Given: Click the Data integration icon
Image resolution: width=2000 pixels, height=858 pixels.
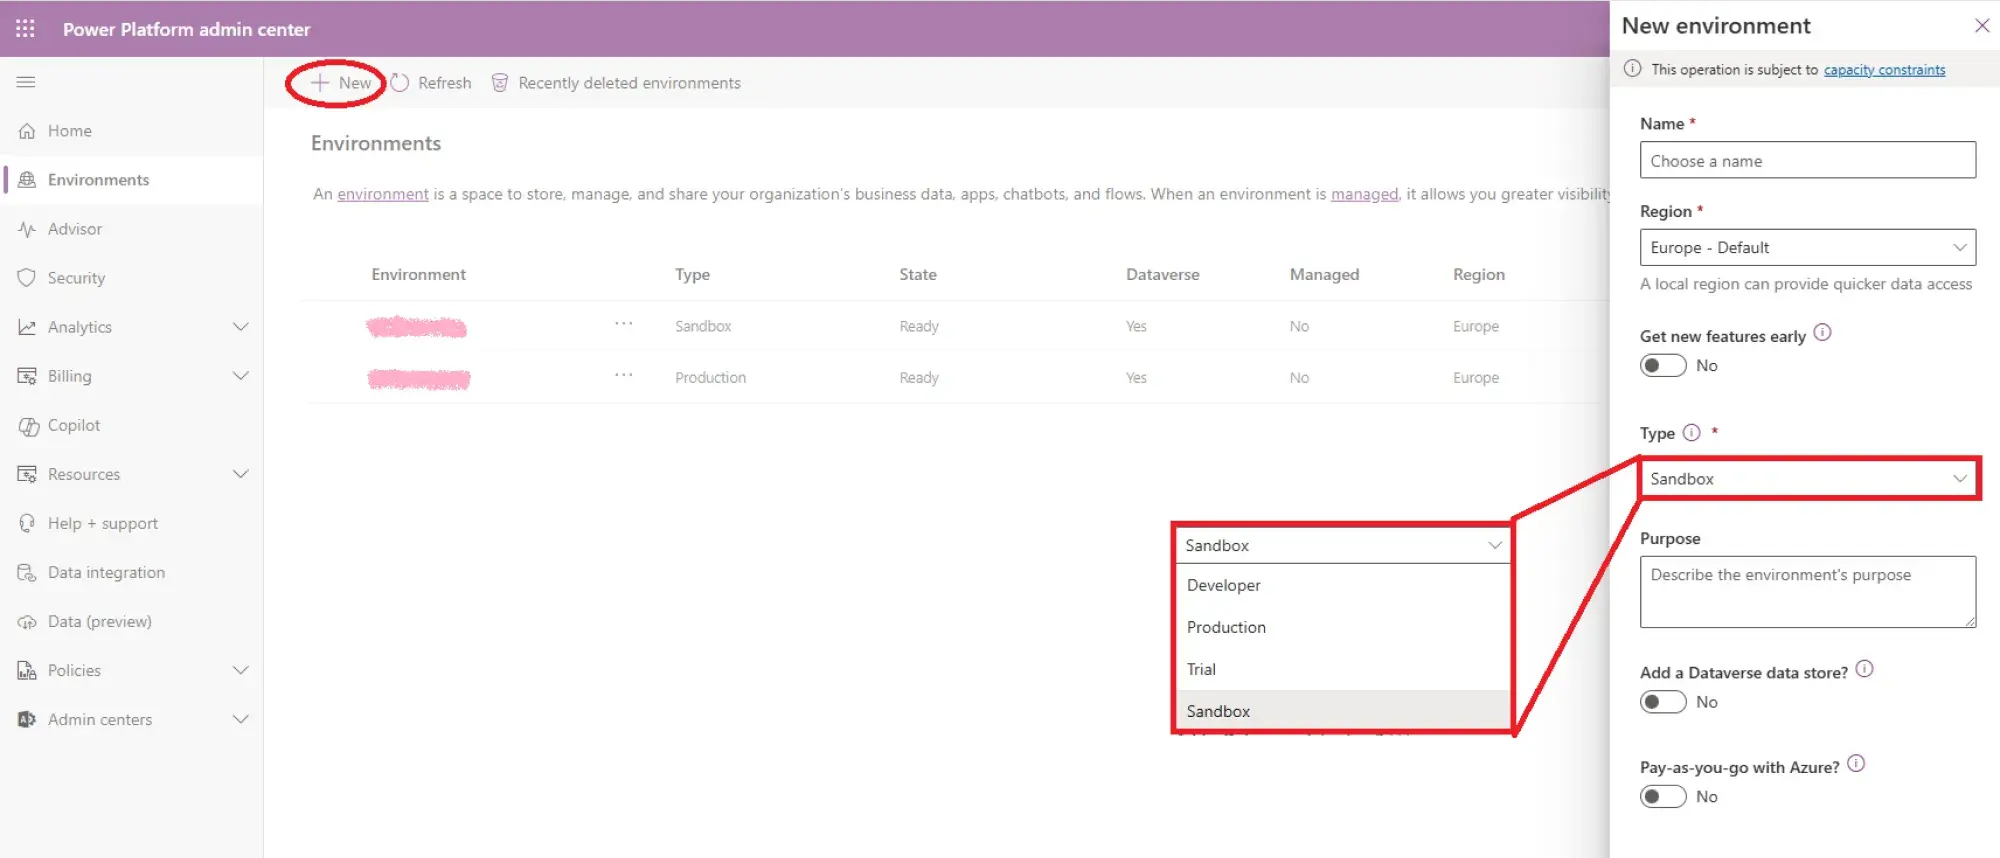Looking at the screenshot, I should [x=27, y=572].
